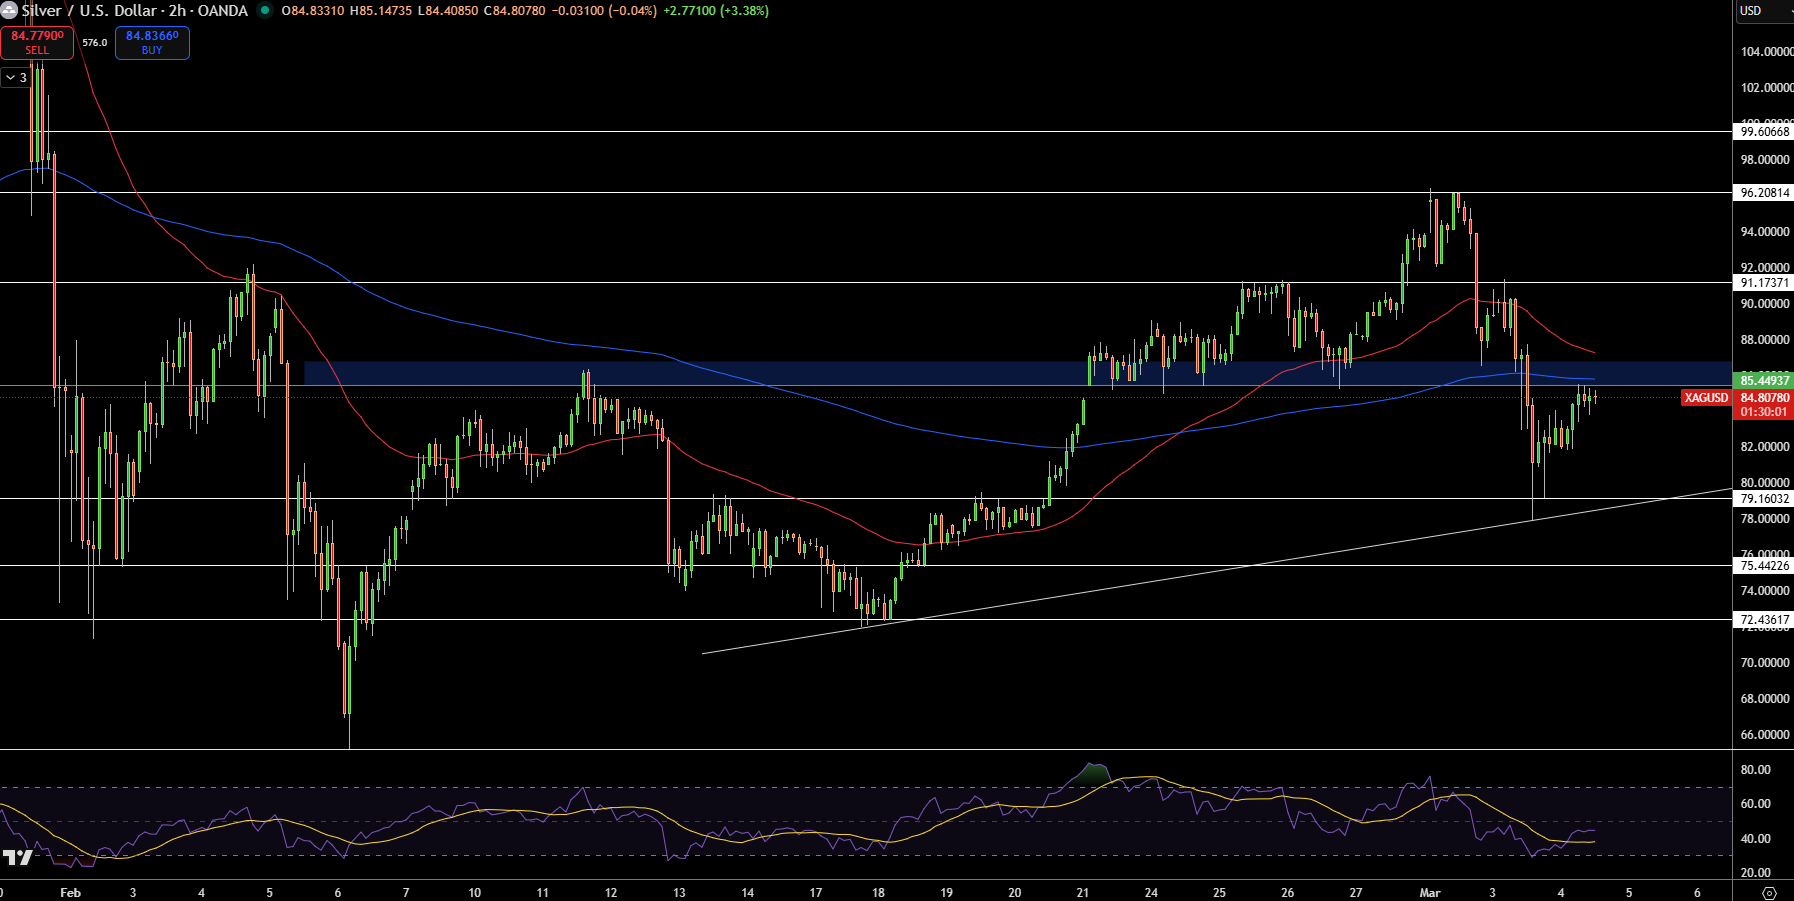Open the USD currency dropdown
This screenshot has height=901, width=1794.
[x=1764, y=11]
